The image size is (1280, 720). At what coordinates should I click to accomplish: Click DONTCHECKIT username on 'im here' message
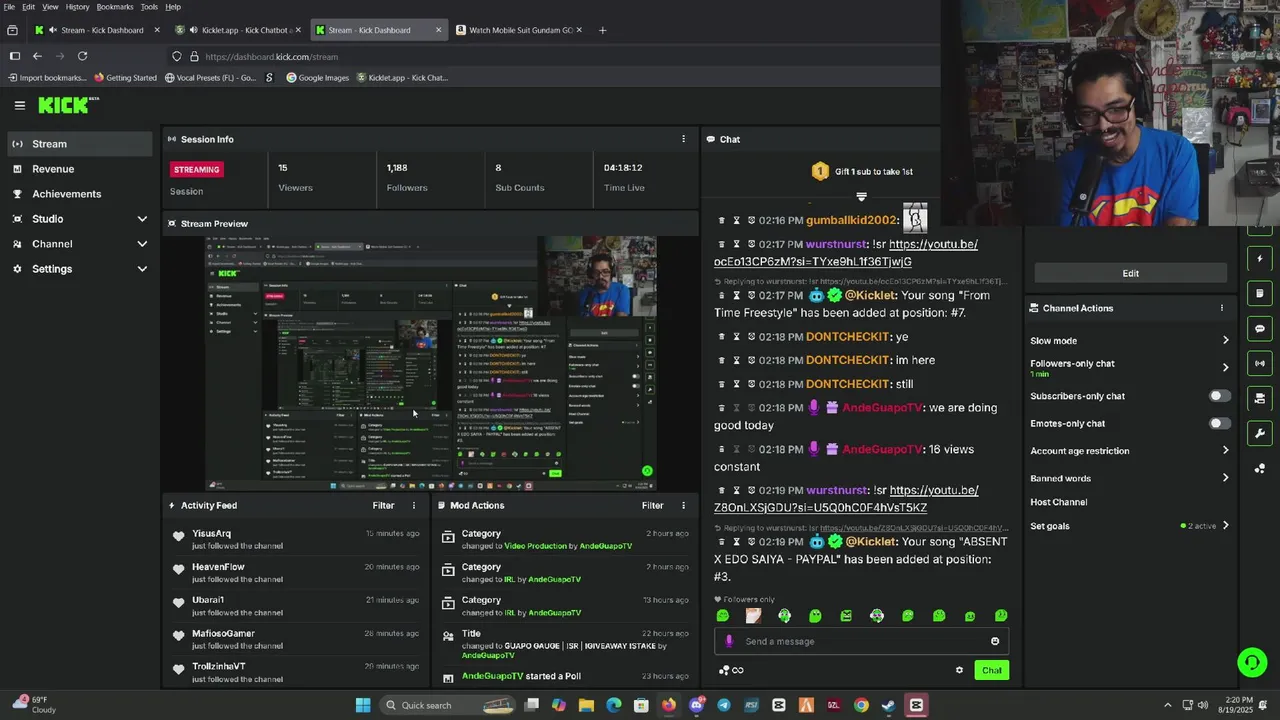tap(847, 360)
